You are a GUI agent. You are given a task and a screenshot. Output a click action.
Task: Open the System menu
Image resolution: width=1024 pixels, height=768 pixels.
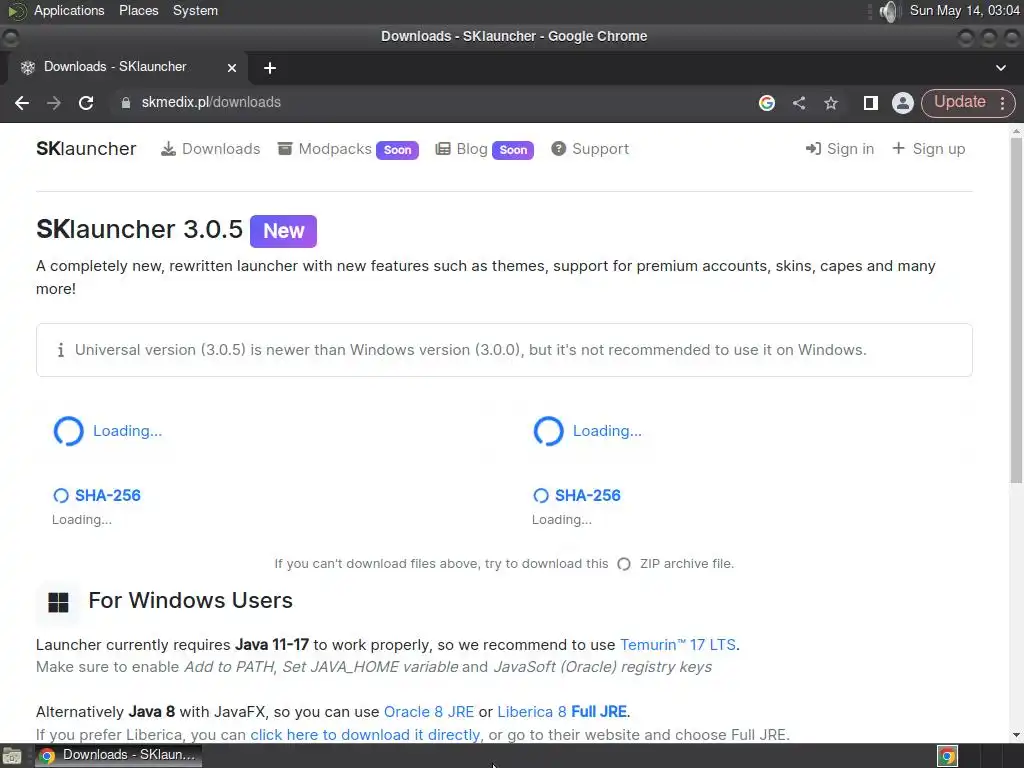tap(195, 10)
